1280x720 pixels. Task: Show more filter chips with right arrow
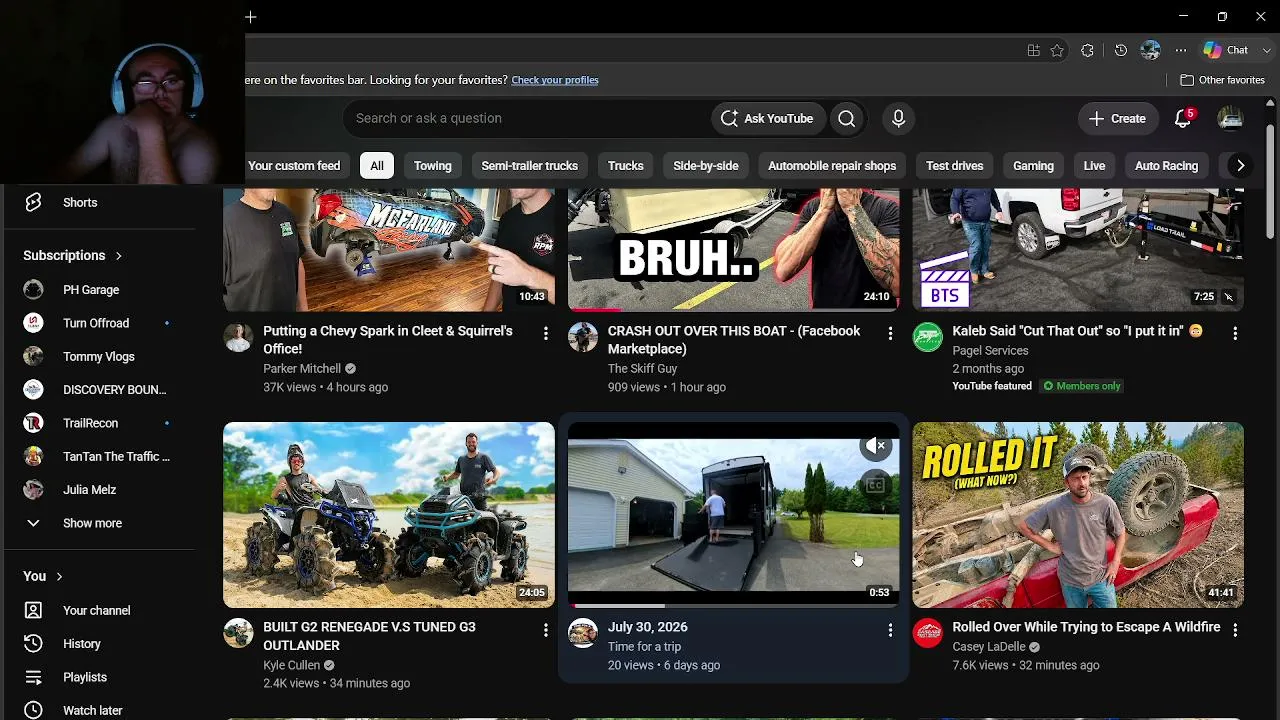click(1240, 166)
